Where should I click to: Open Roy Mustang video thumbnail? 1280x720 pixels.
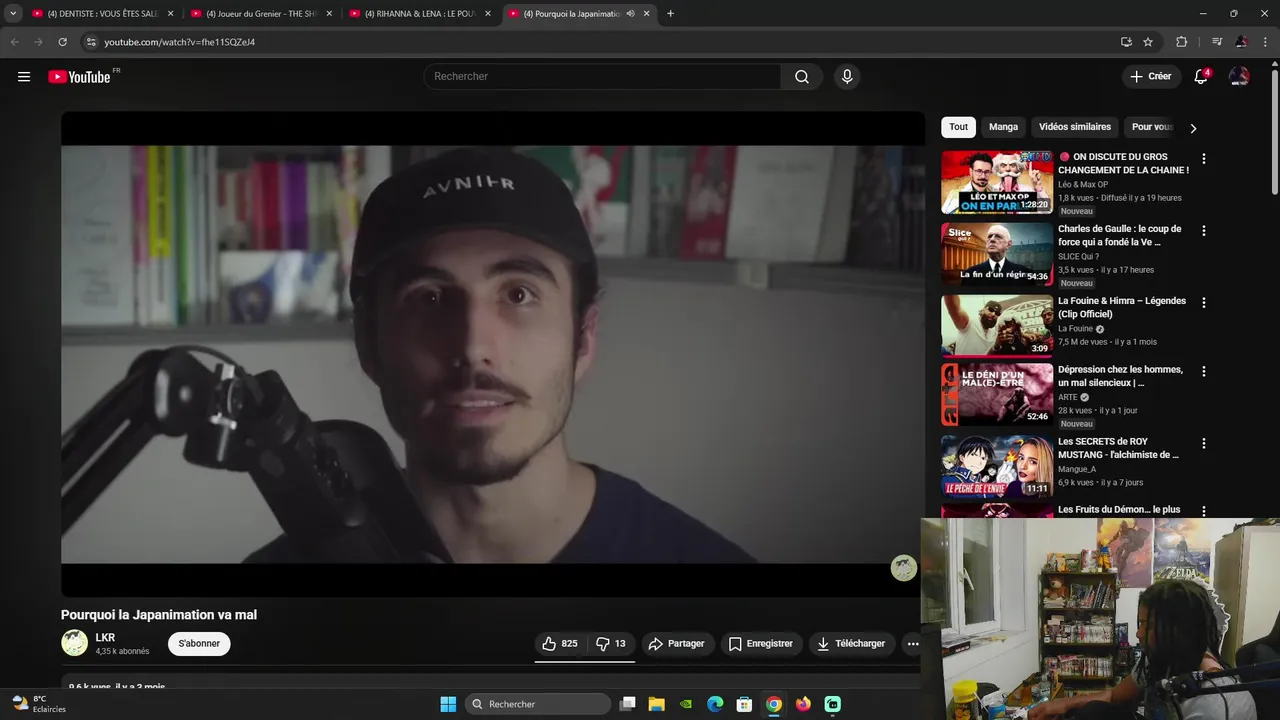tap(997, 466)
